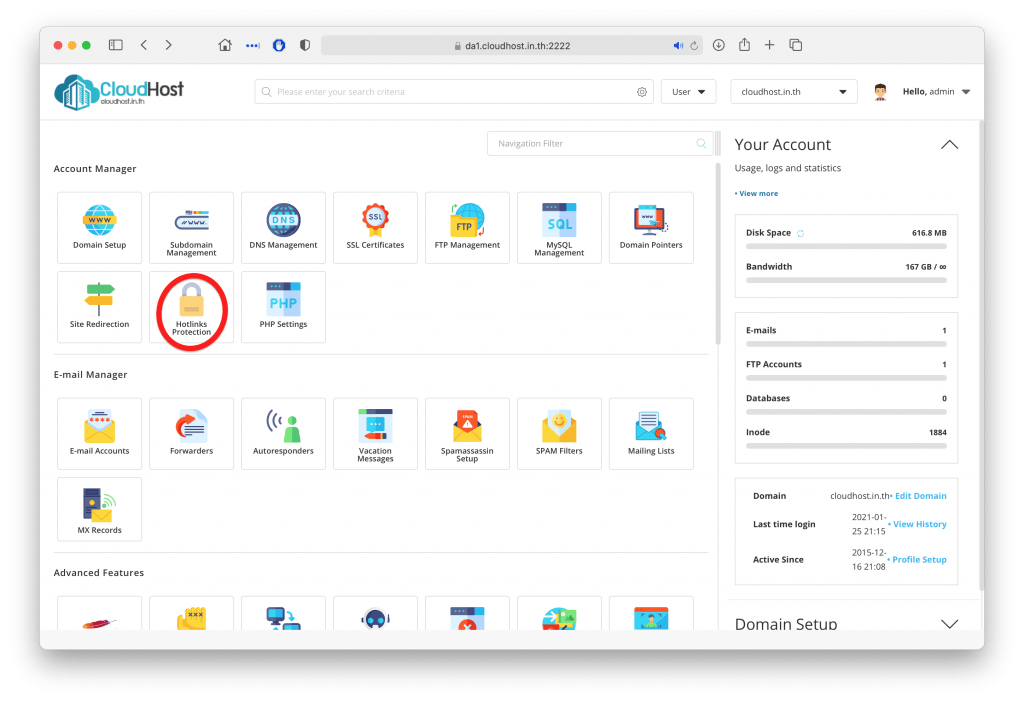Open the DNS Management tool
Screen dimensions: 1024x702
point(283,227)
